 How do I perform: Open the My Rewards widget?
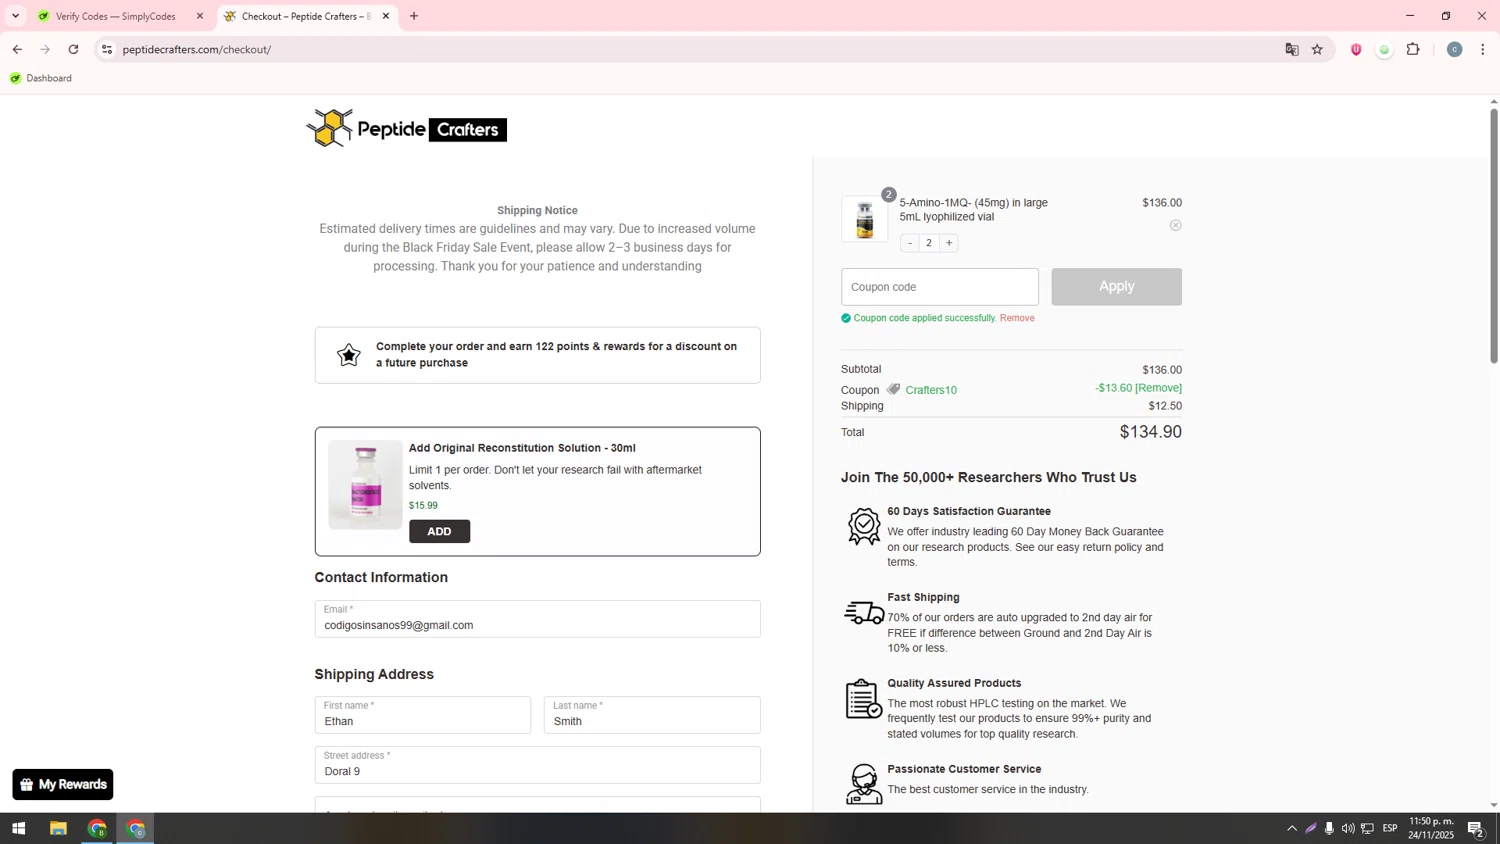click(63, 785)
